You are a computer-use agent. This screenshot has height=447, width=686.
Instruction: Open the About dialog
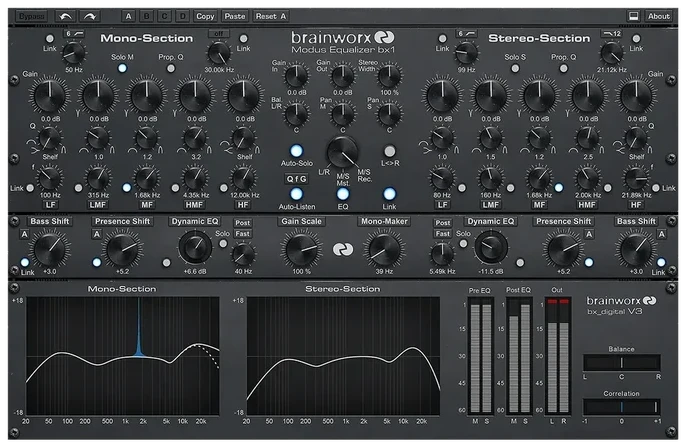[x=658, y=16]
